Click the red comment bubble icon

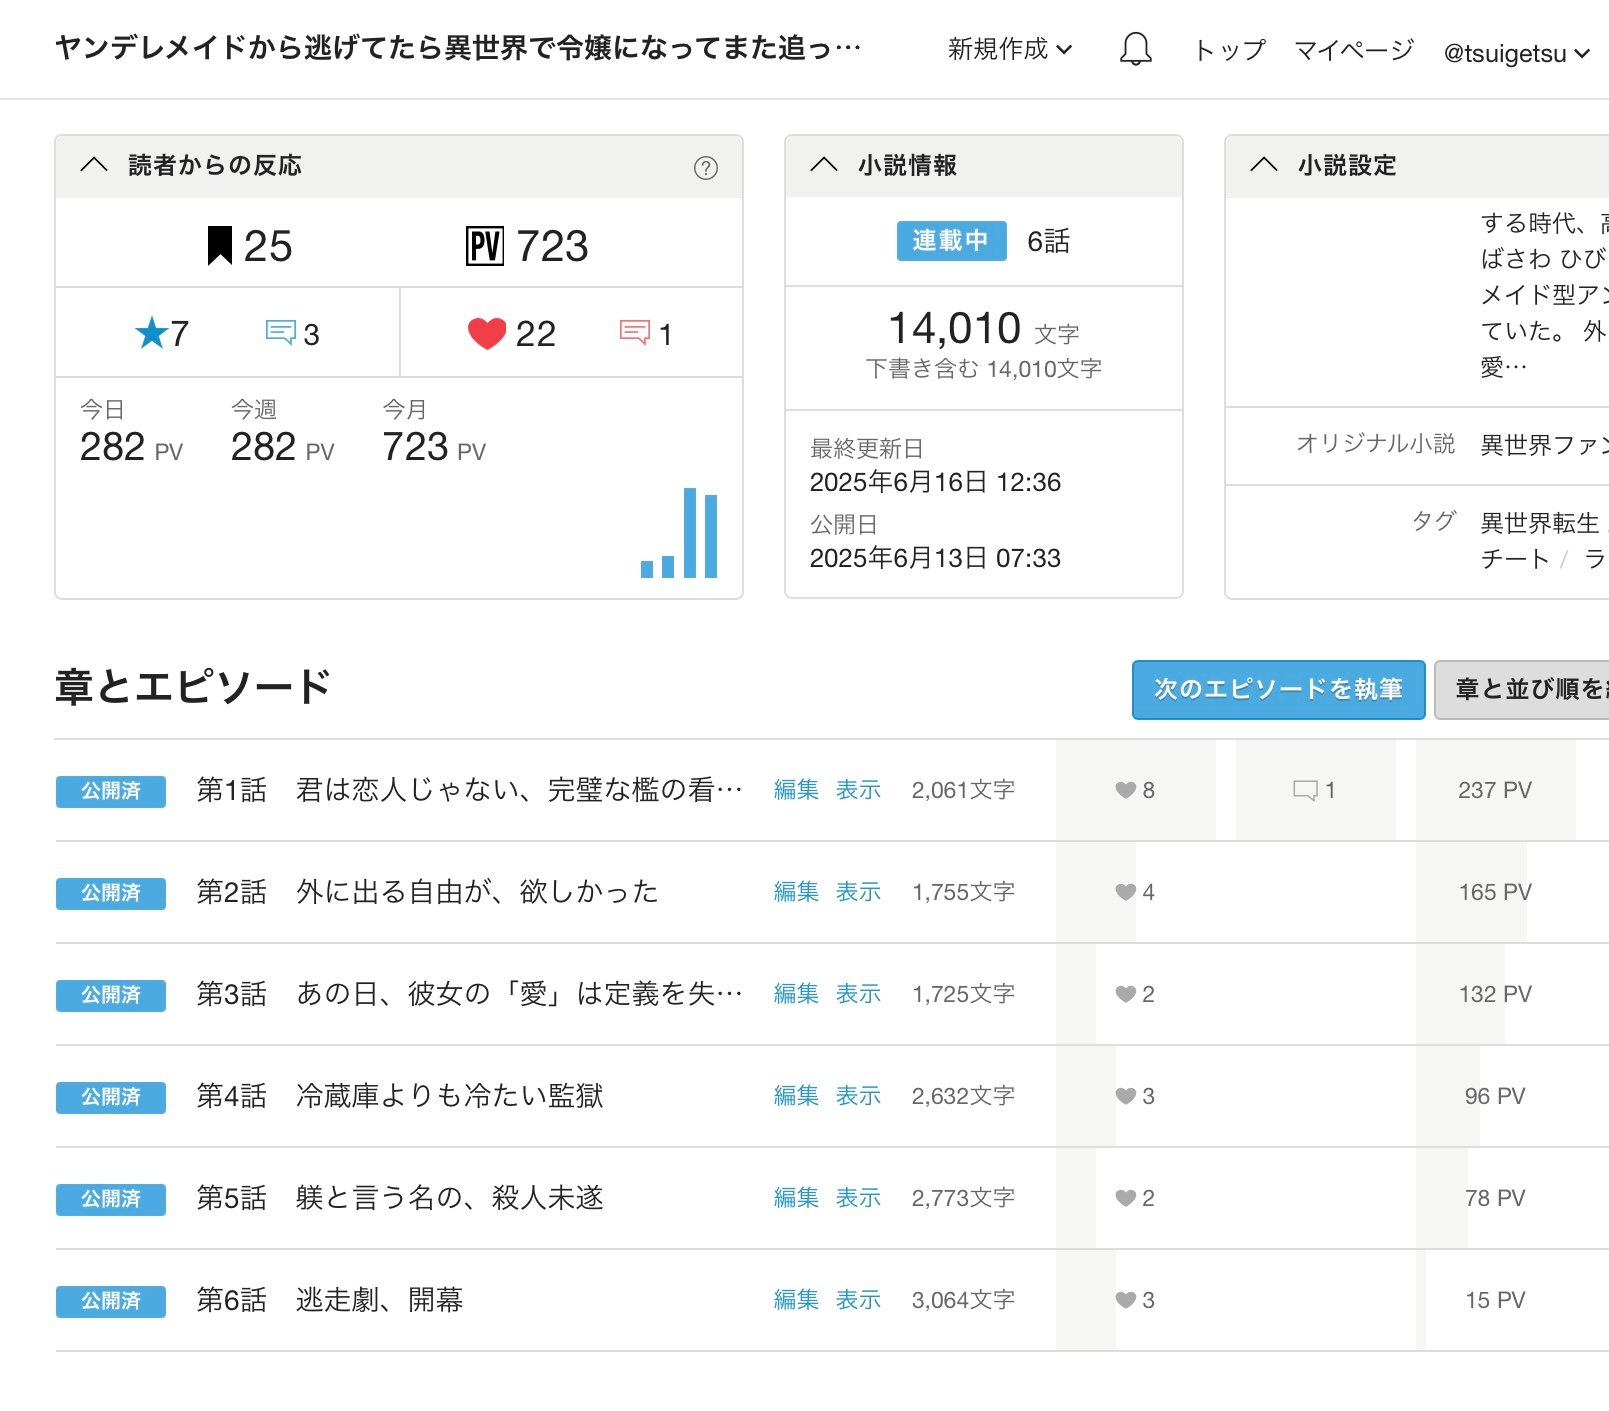click(x=634, y=332)
